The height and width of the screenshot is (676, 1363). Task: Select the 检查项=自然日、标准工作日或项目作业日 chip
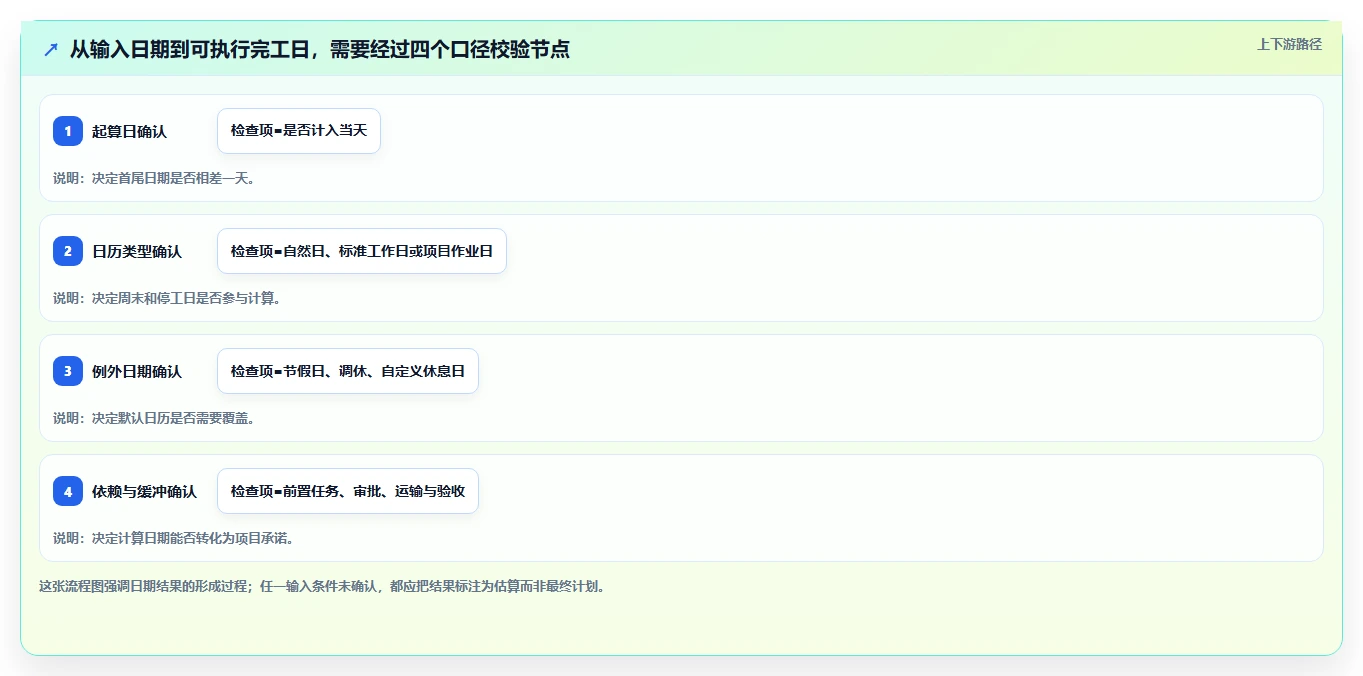tap(362, 251)
